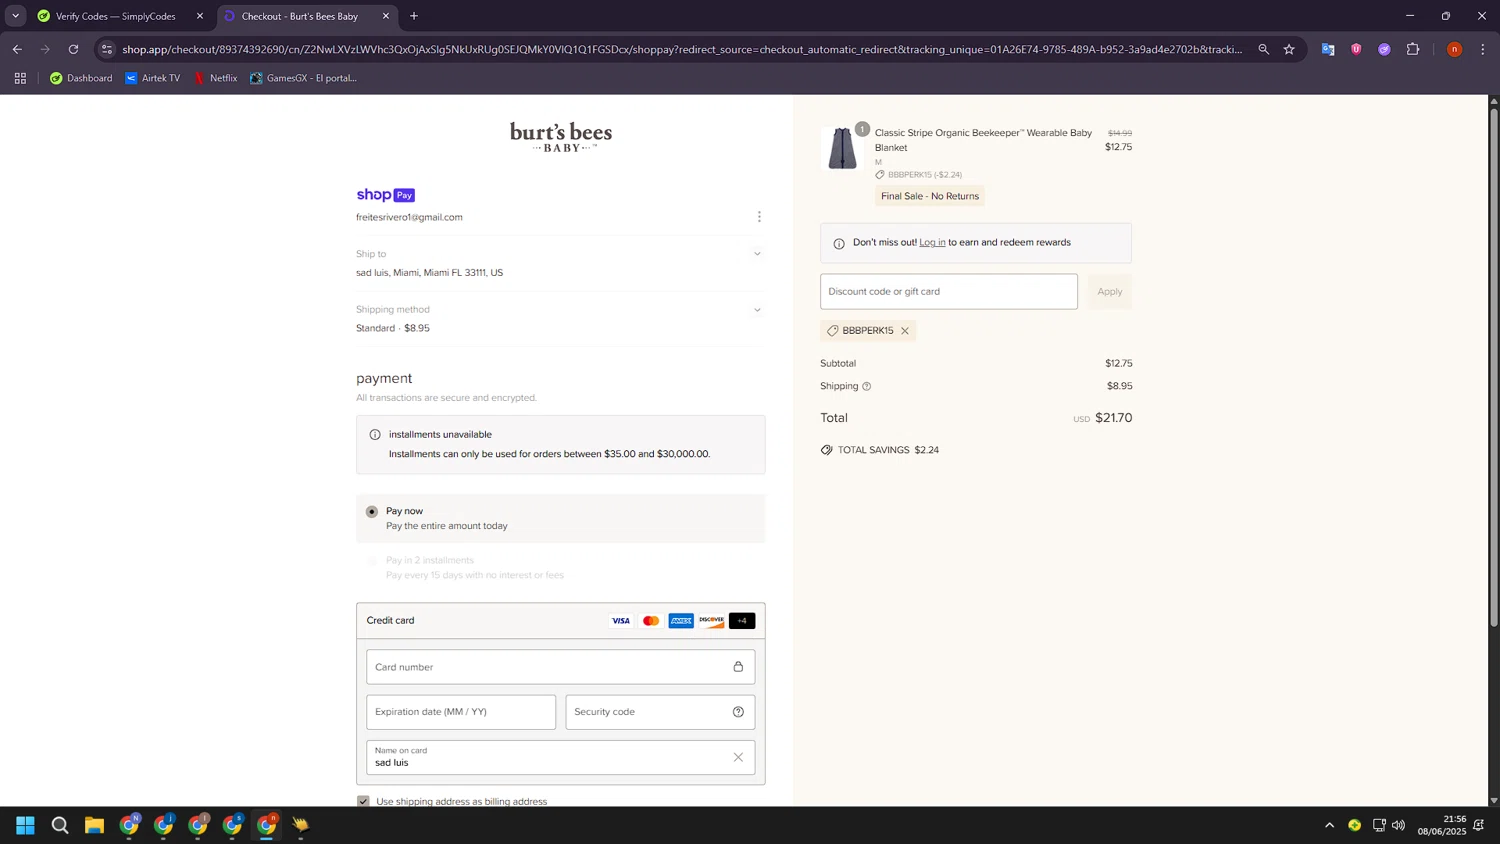
Task: Click the lock icon in Card number field
Action: 738,667
